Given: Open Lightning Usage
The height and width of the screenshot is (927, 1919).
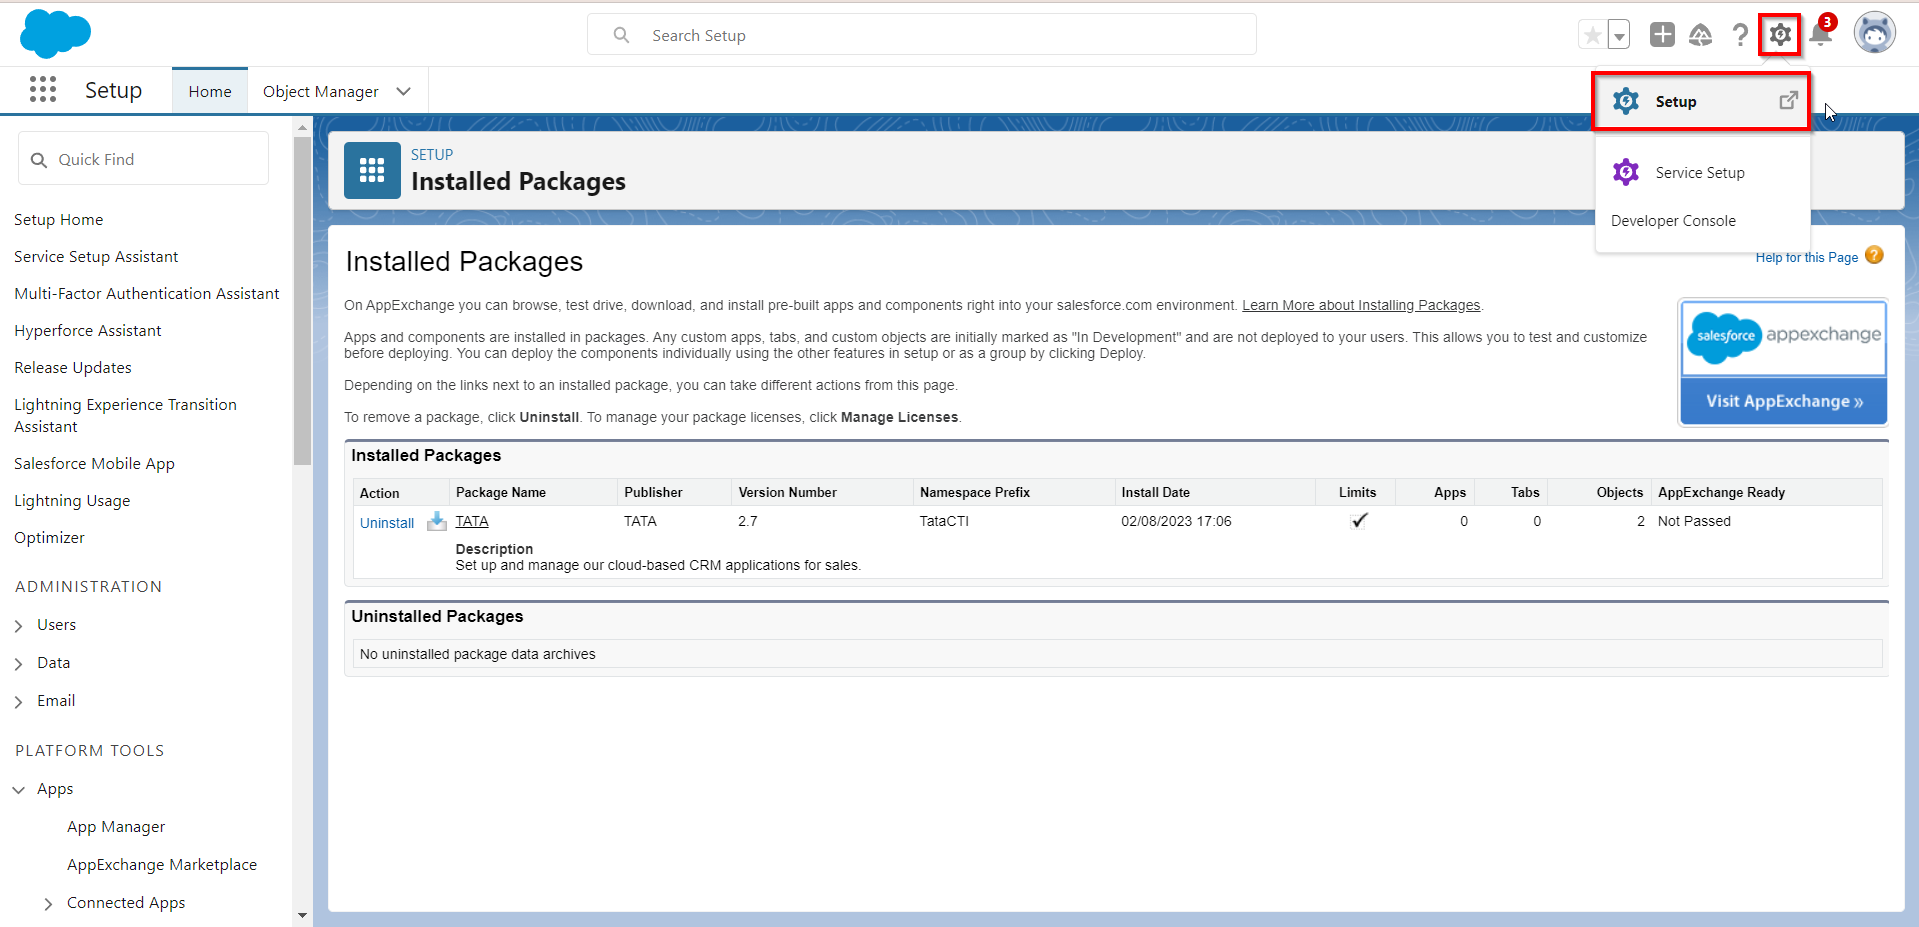Looking at the screenshot, I should click(72, 501).
